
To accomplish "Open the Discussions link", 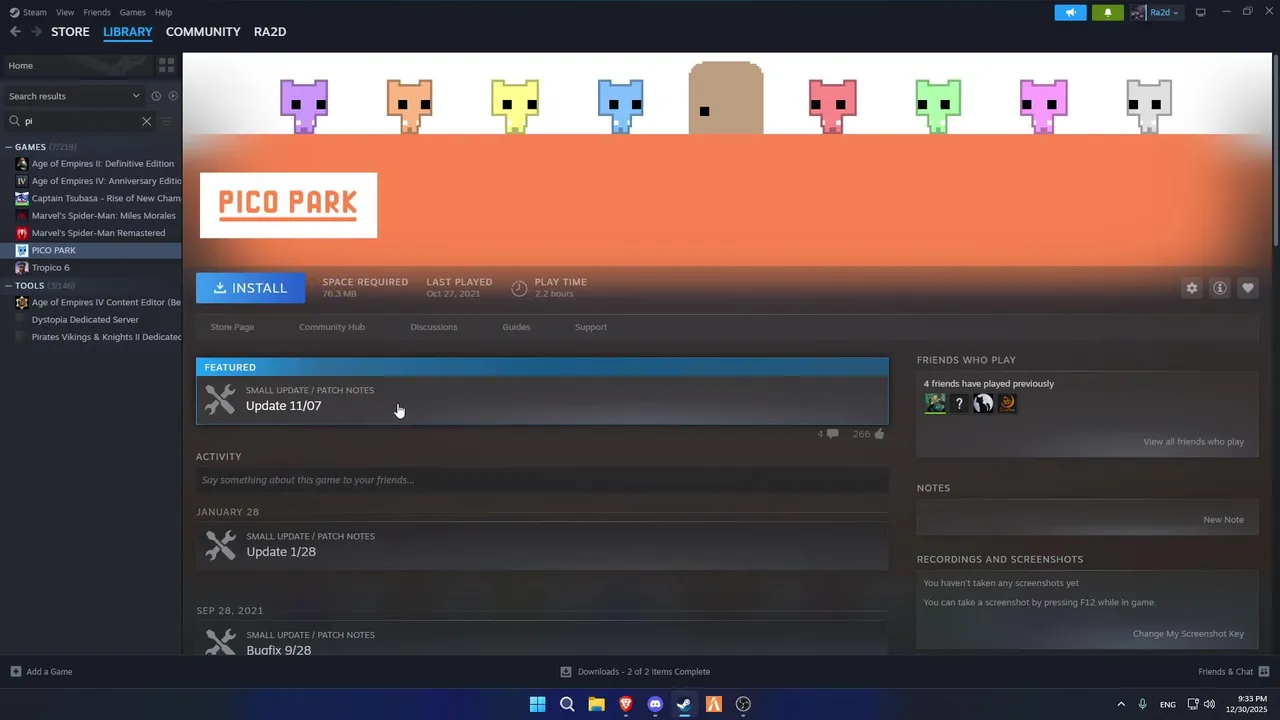I will [434, 327].
